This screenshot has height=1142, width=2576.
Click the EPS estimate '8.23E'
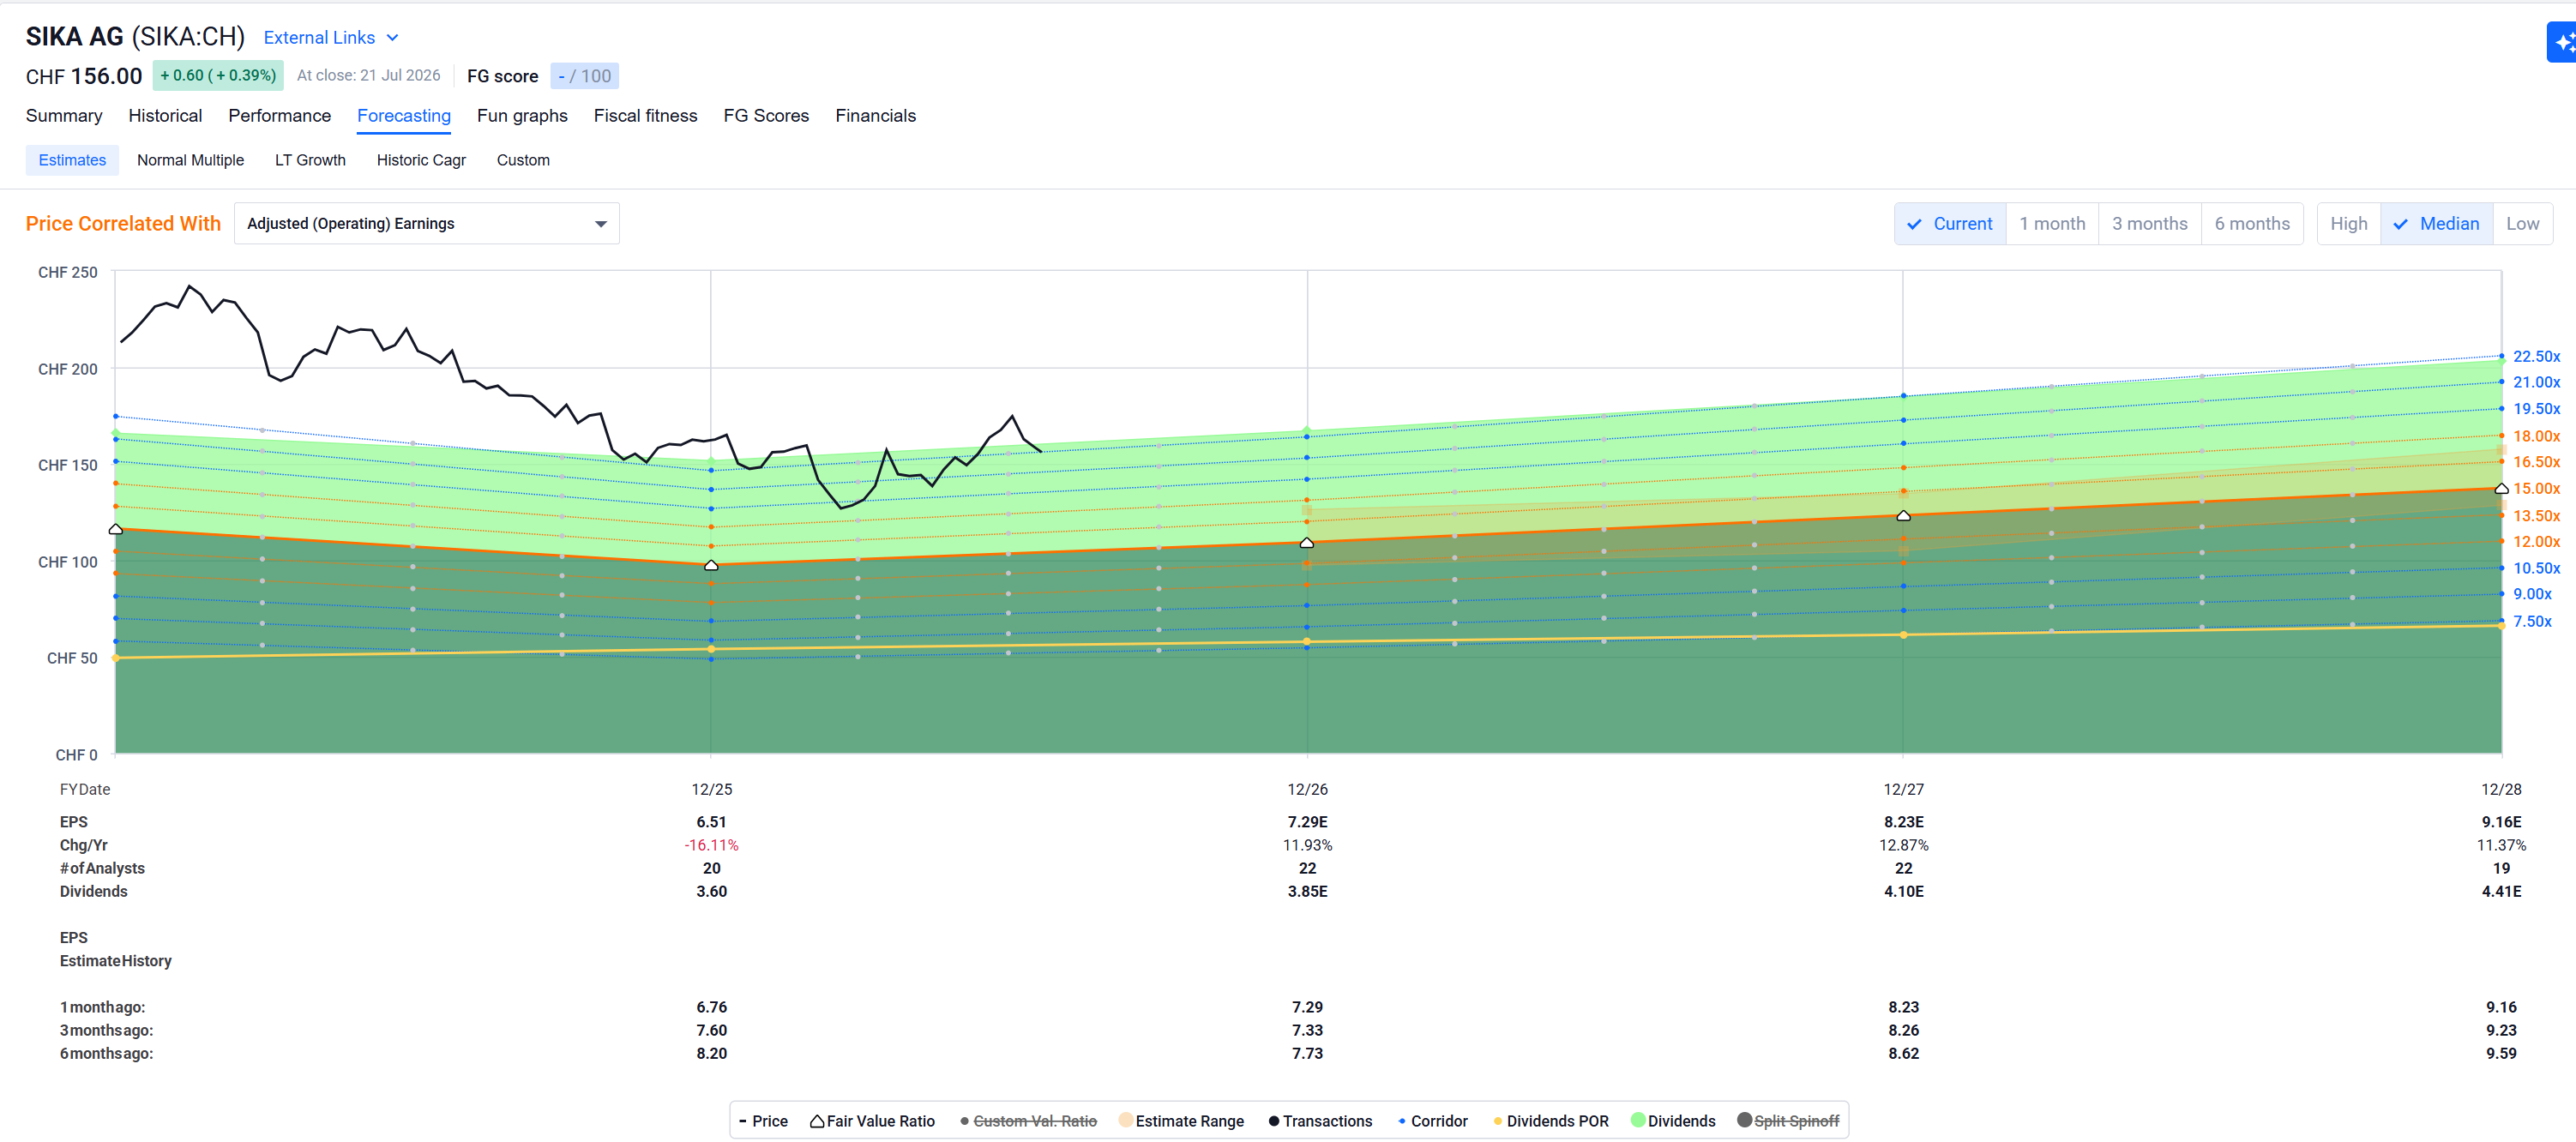[1903, 822]
